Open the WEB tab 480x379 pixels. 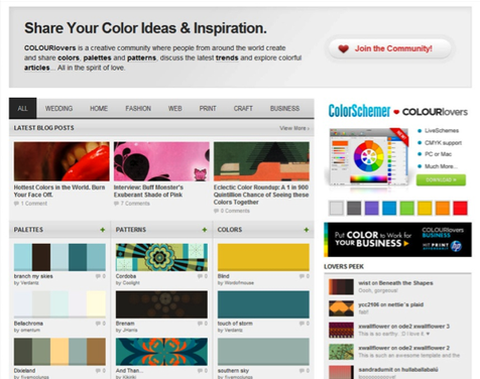pos(175,108)
